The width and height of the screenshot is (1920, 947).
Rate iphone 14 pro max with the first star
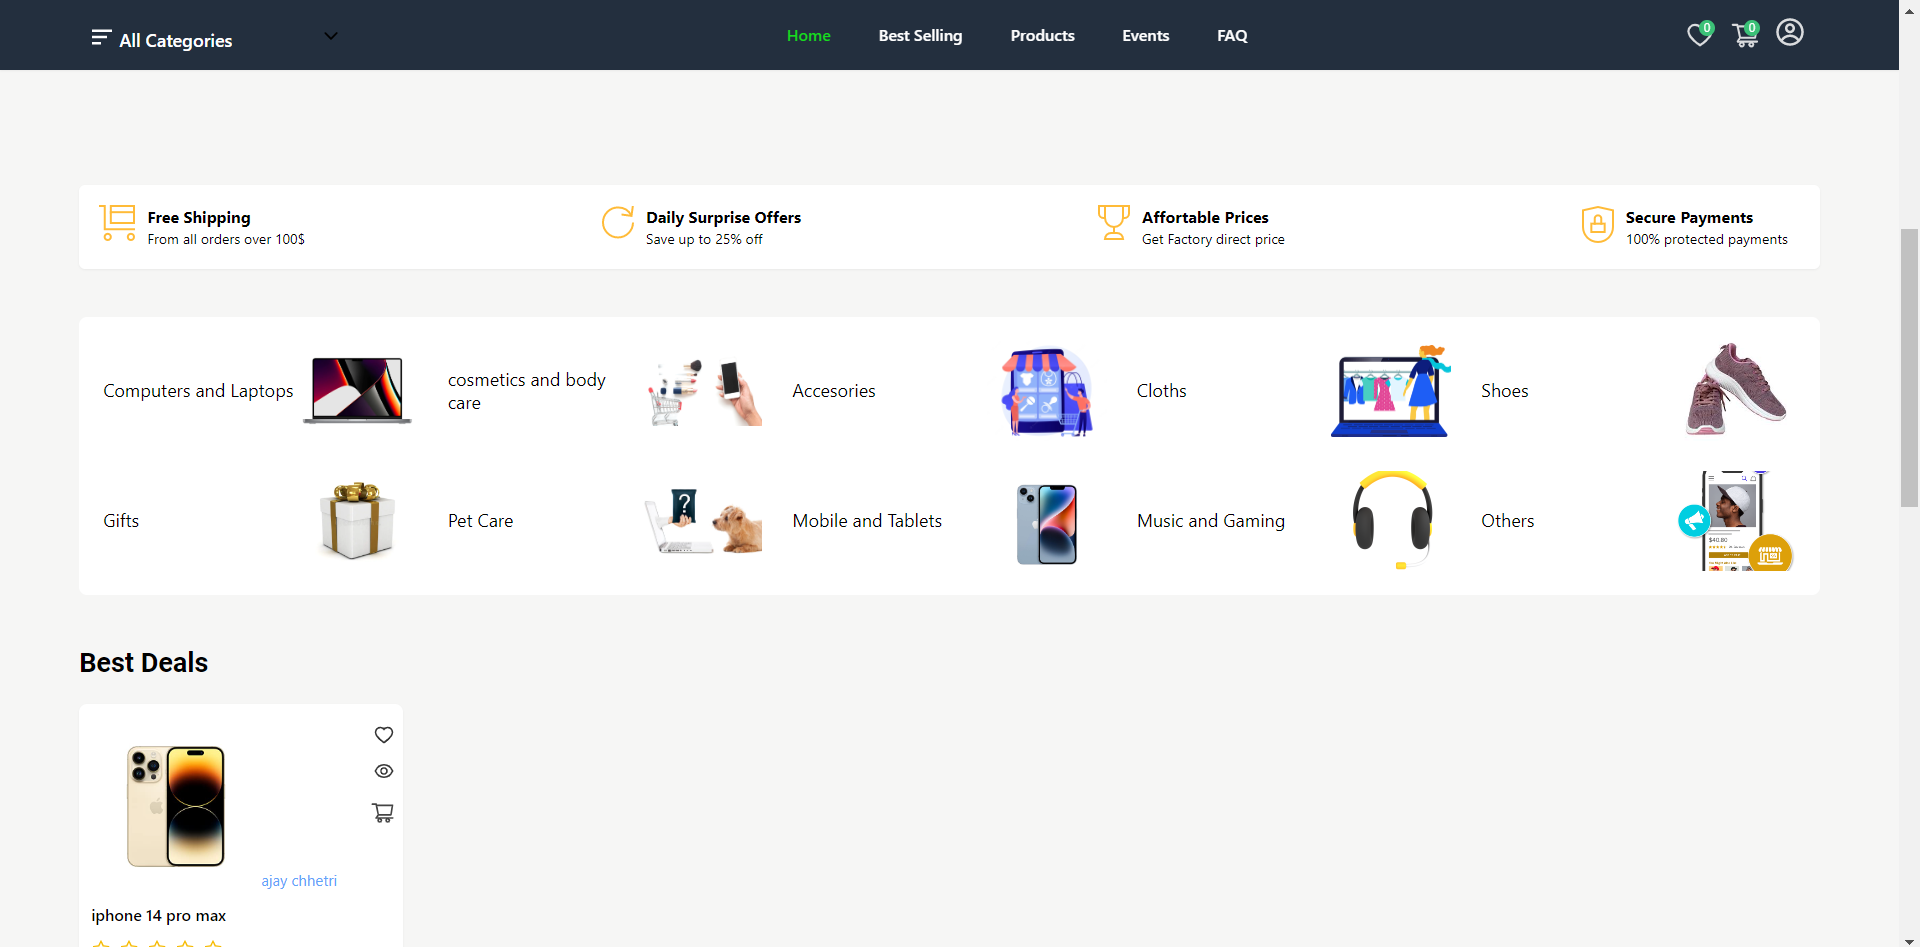[100, 942]
